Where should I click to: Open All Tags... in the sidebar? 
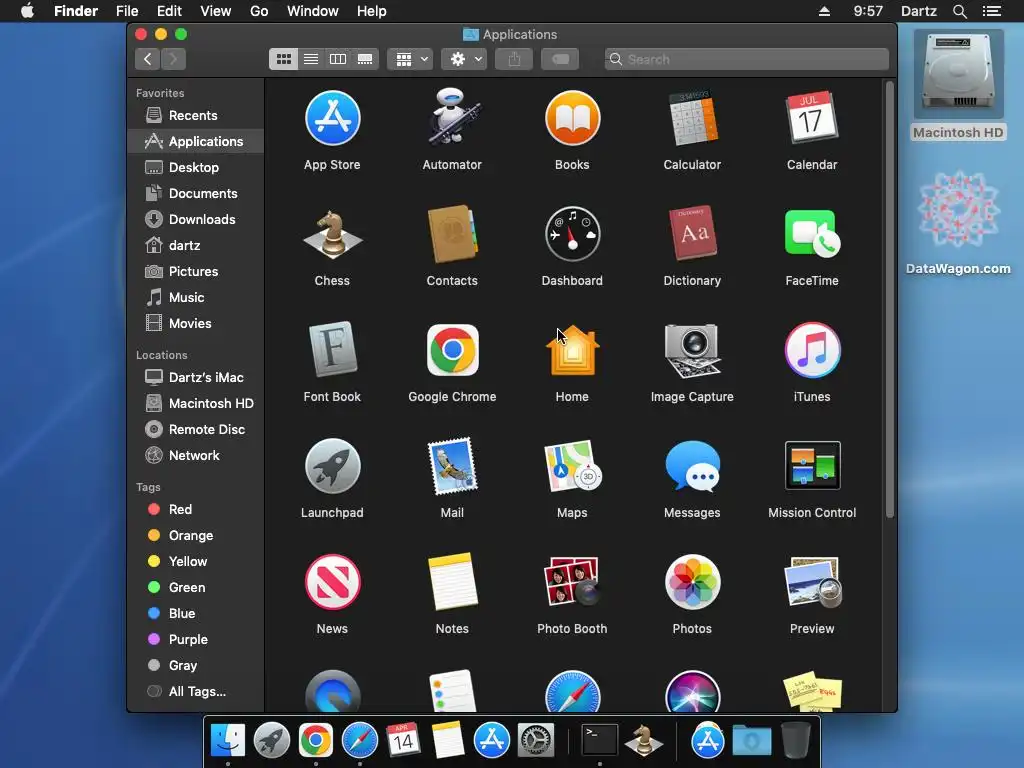coord(196,692)
